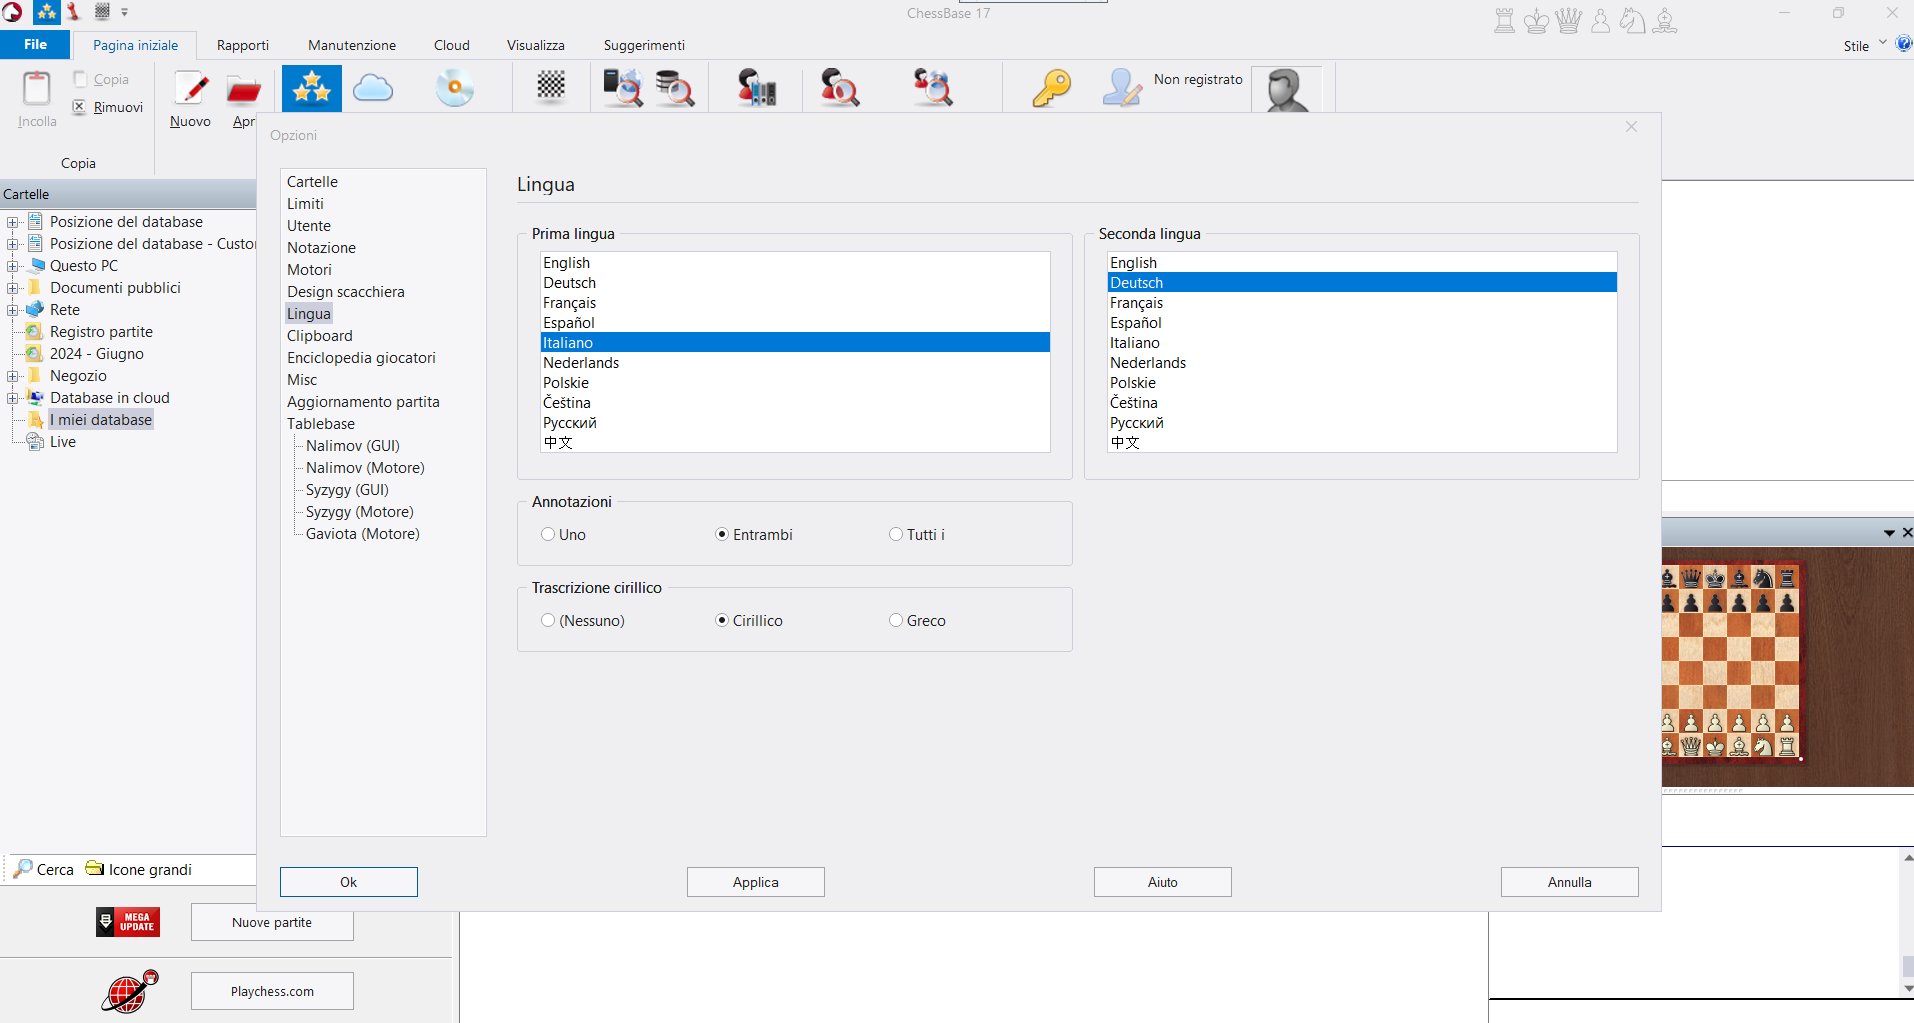Click the database stack magnifier search icon
Screen dimensions: 1914x1023
[x=675, y=88]
